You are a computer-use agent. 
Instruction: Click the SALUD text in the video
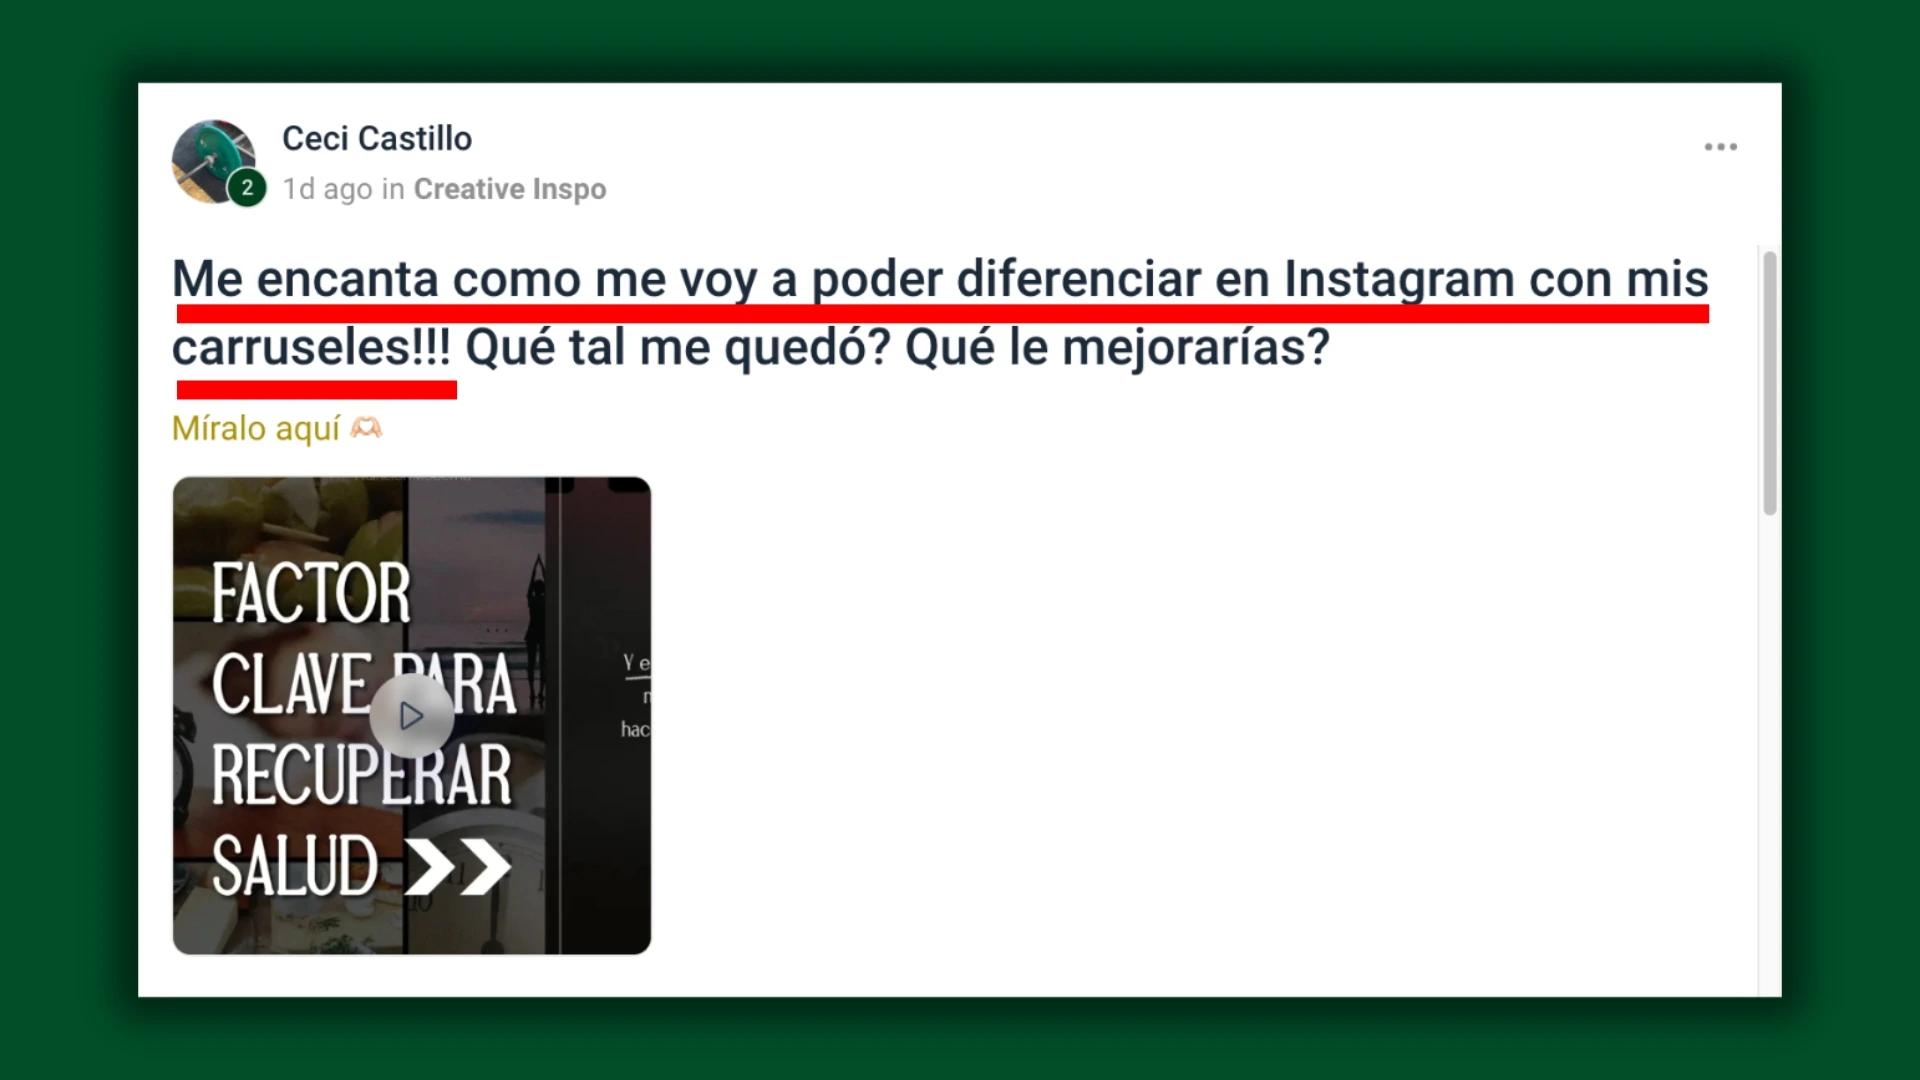pyautogui.click(x=295, y=866)
